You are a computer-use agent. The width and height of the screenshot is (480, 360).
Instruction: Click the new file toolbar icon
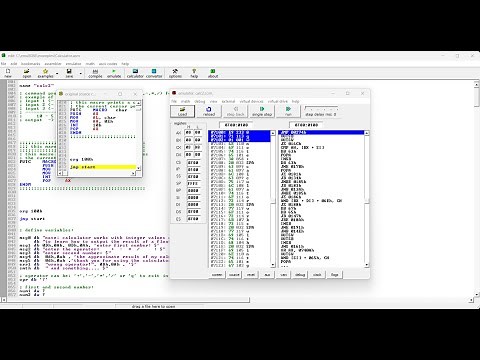point(8,73)
